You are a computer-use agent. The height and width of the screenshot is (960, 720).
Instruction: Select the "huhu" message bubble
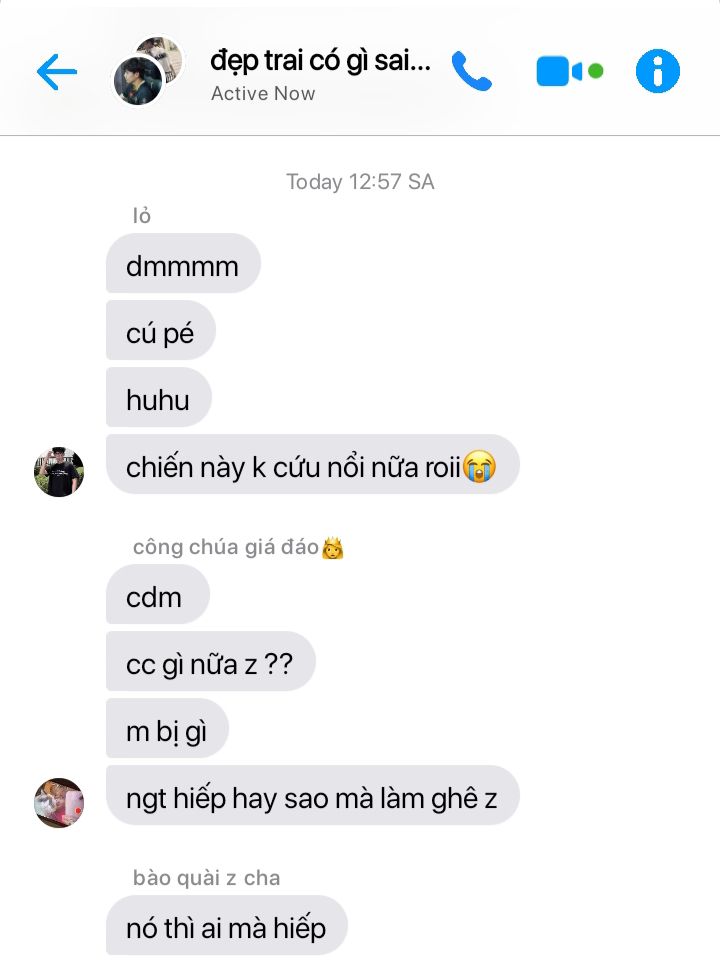point(159,397)
